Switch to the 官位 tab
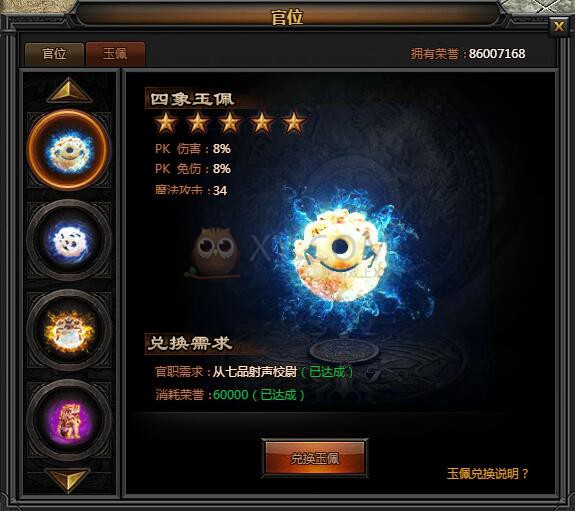This screenshot has height=511, width=575. tap(54, 54)
